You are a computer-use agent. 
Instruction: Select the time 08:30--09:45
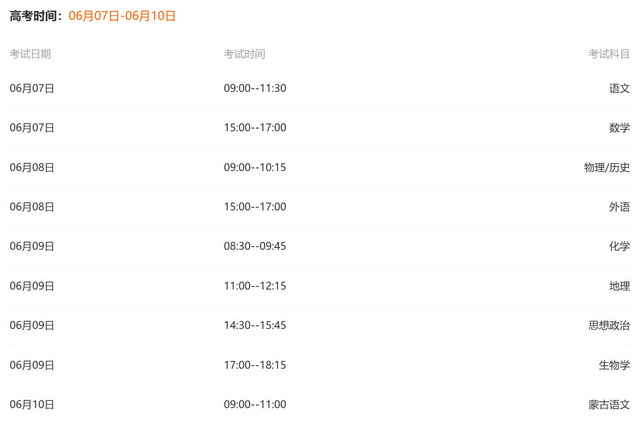coord(255,246)
